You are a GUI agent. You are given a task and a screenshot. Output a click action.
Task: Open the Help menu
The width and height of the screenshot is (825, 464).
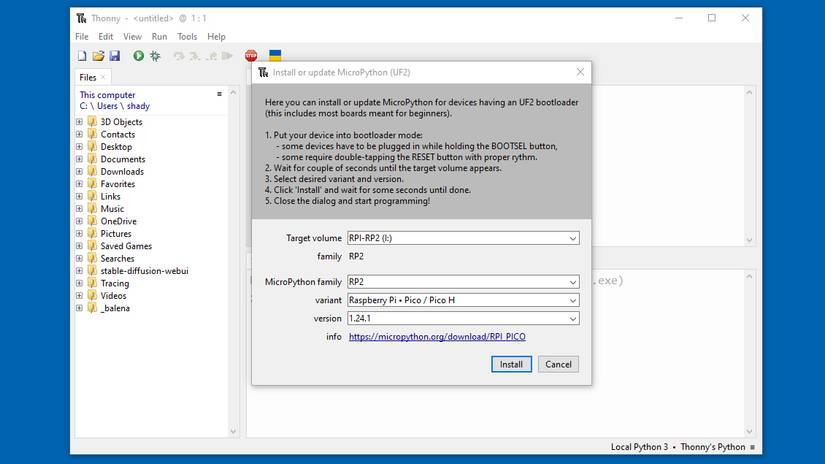tap(216, 36)
